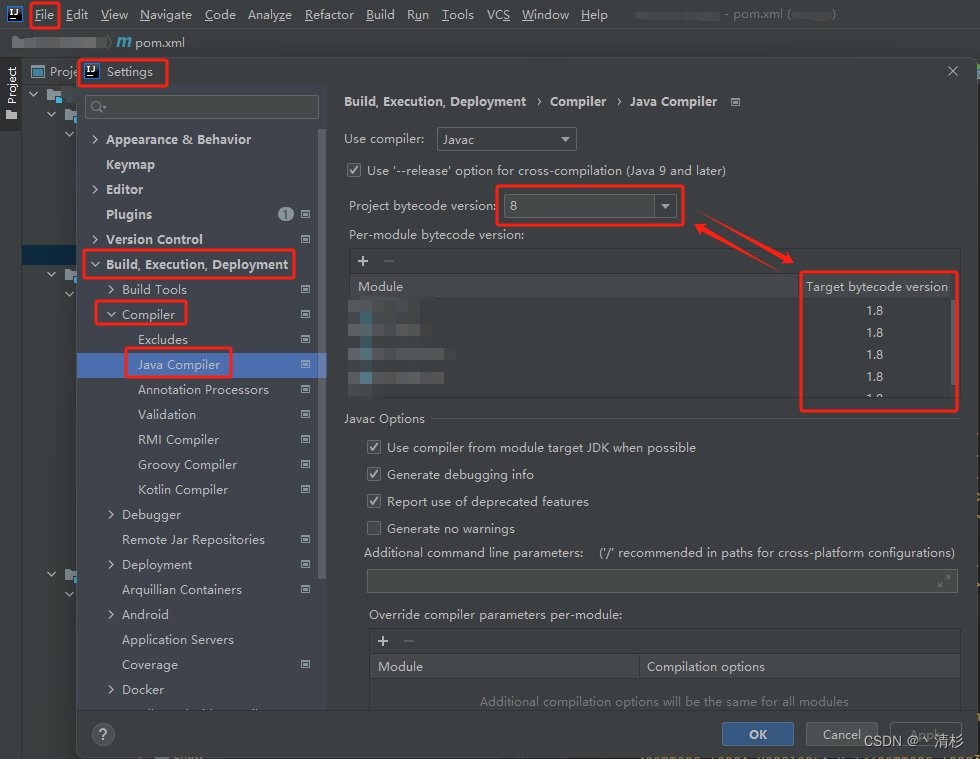Click the Settings search input field

point(202,107)
